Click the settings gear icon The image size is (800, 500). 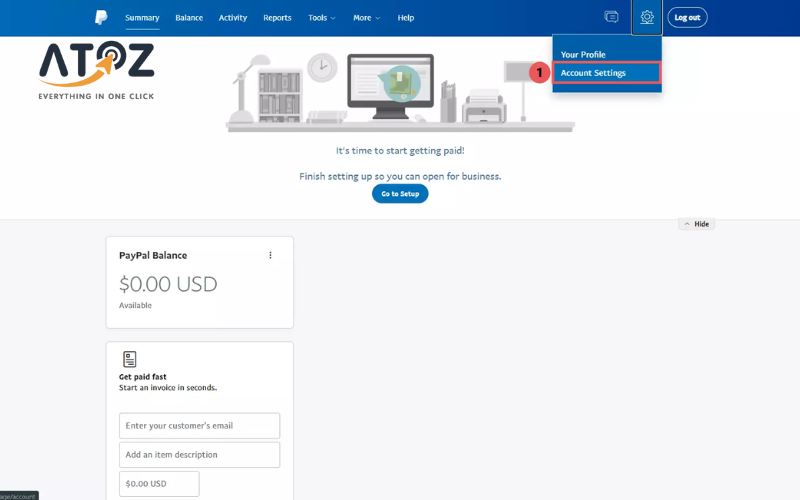647,17
